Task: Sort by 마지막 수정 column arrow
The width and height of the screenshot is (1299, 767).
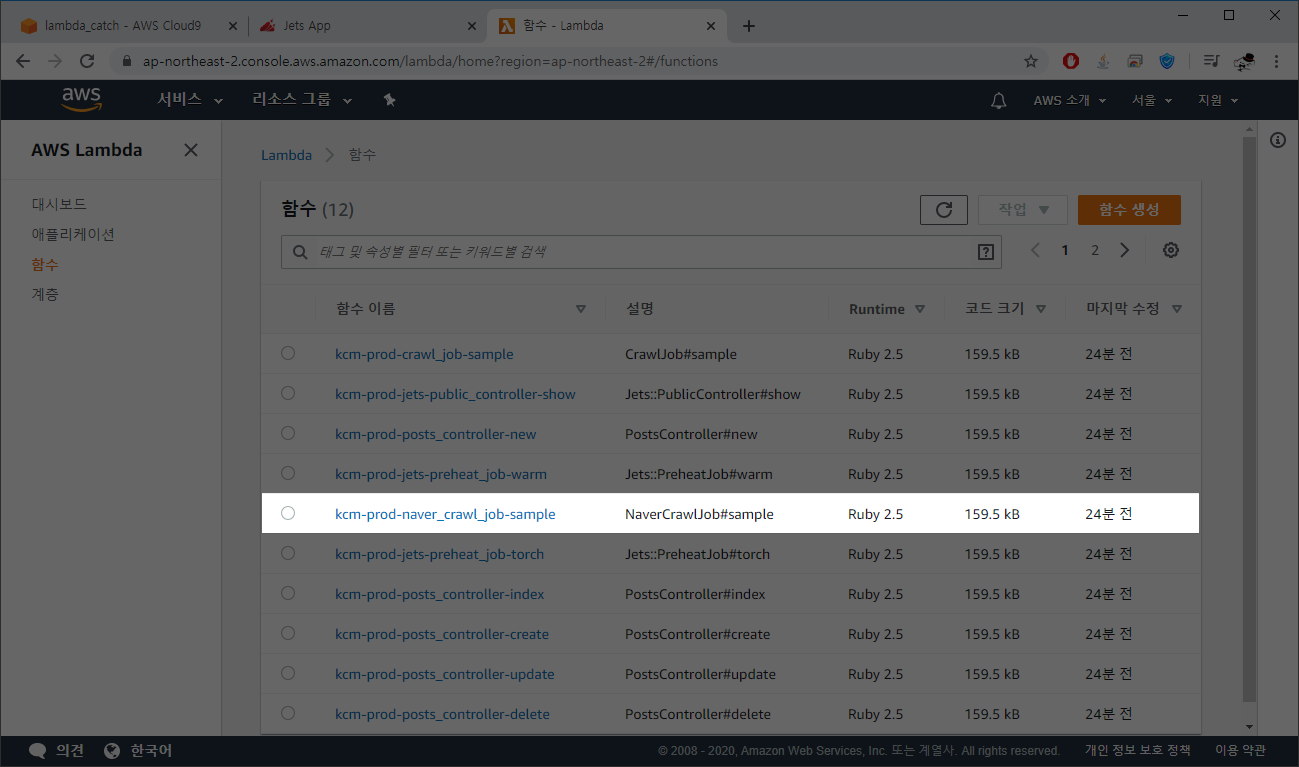Action: [1177, 309]
